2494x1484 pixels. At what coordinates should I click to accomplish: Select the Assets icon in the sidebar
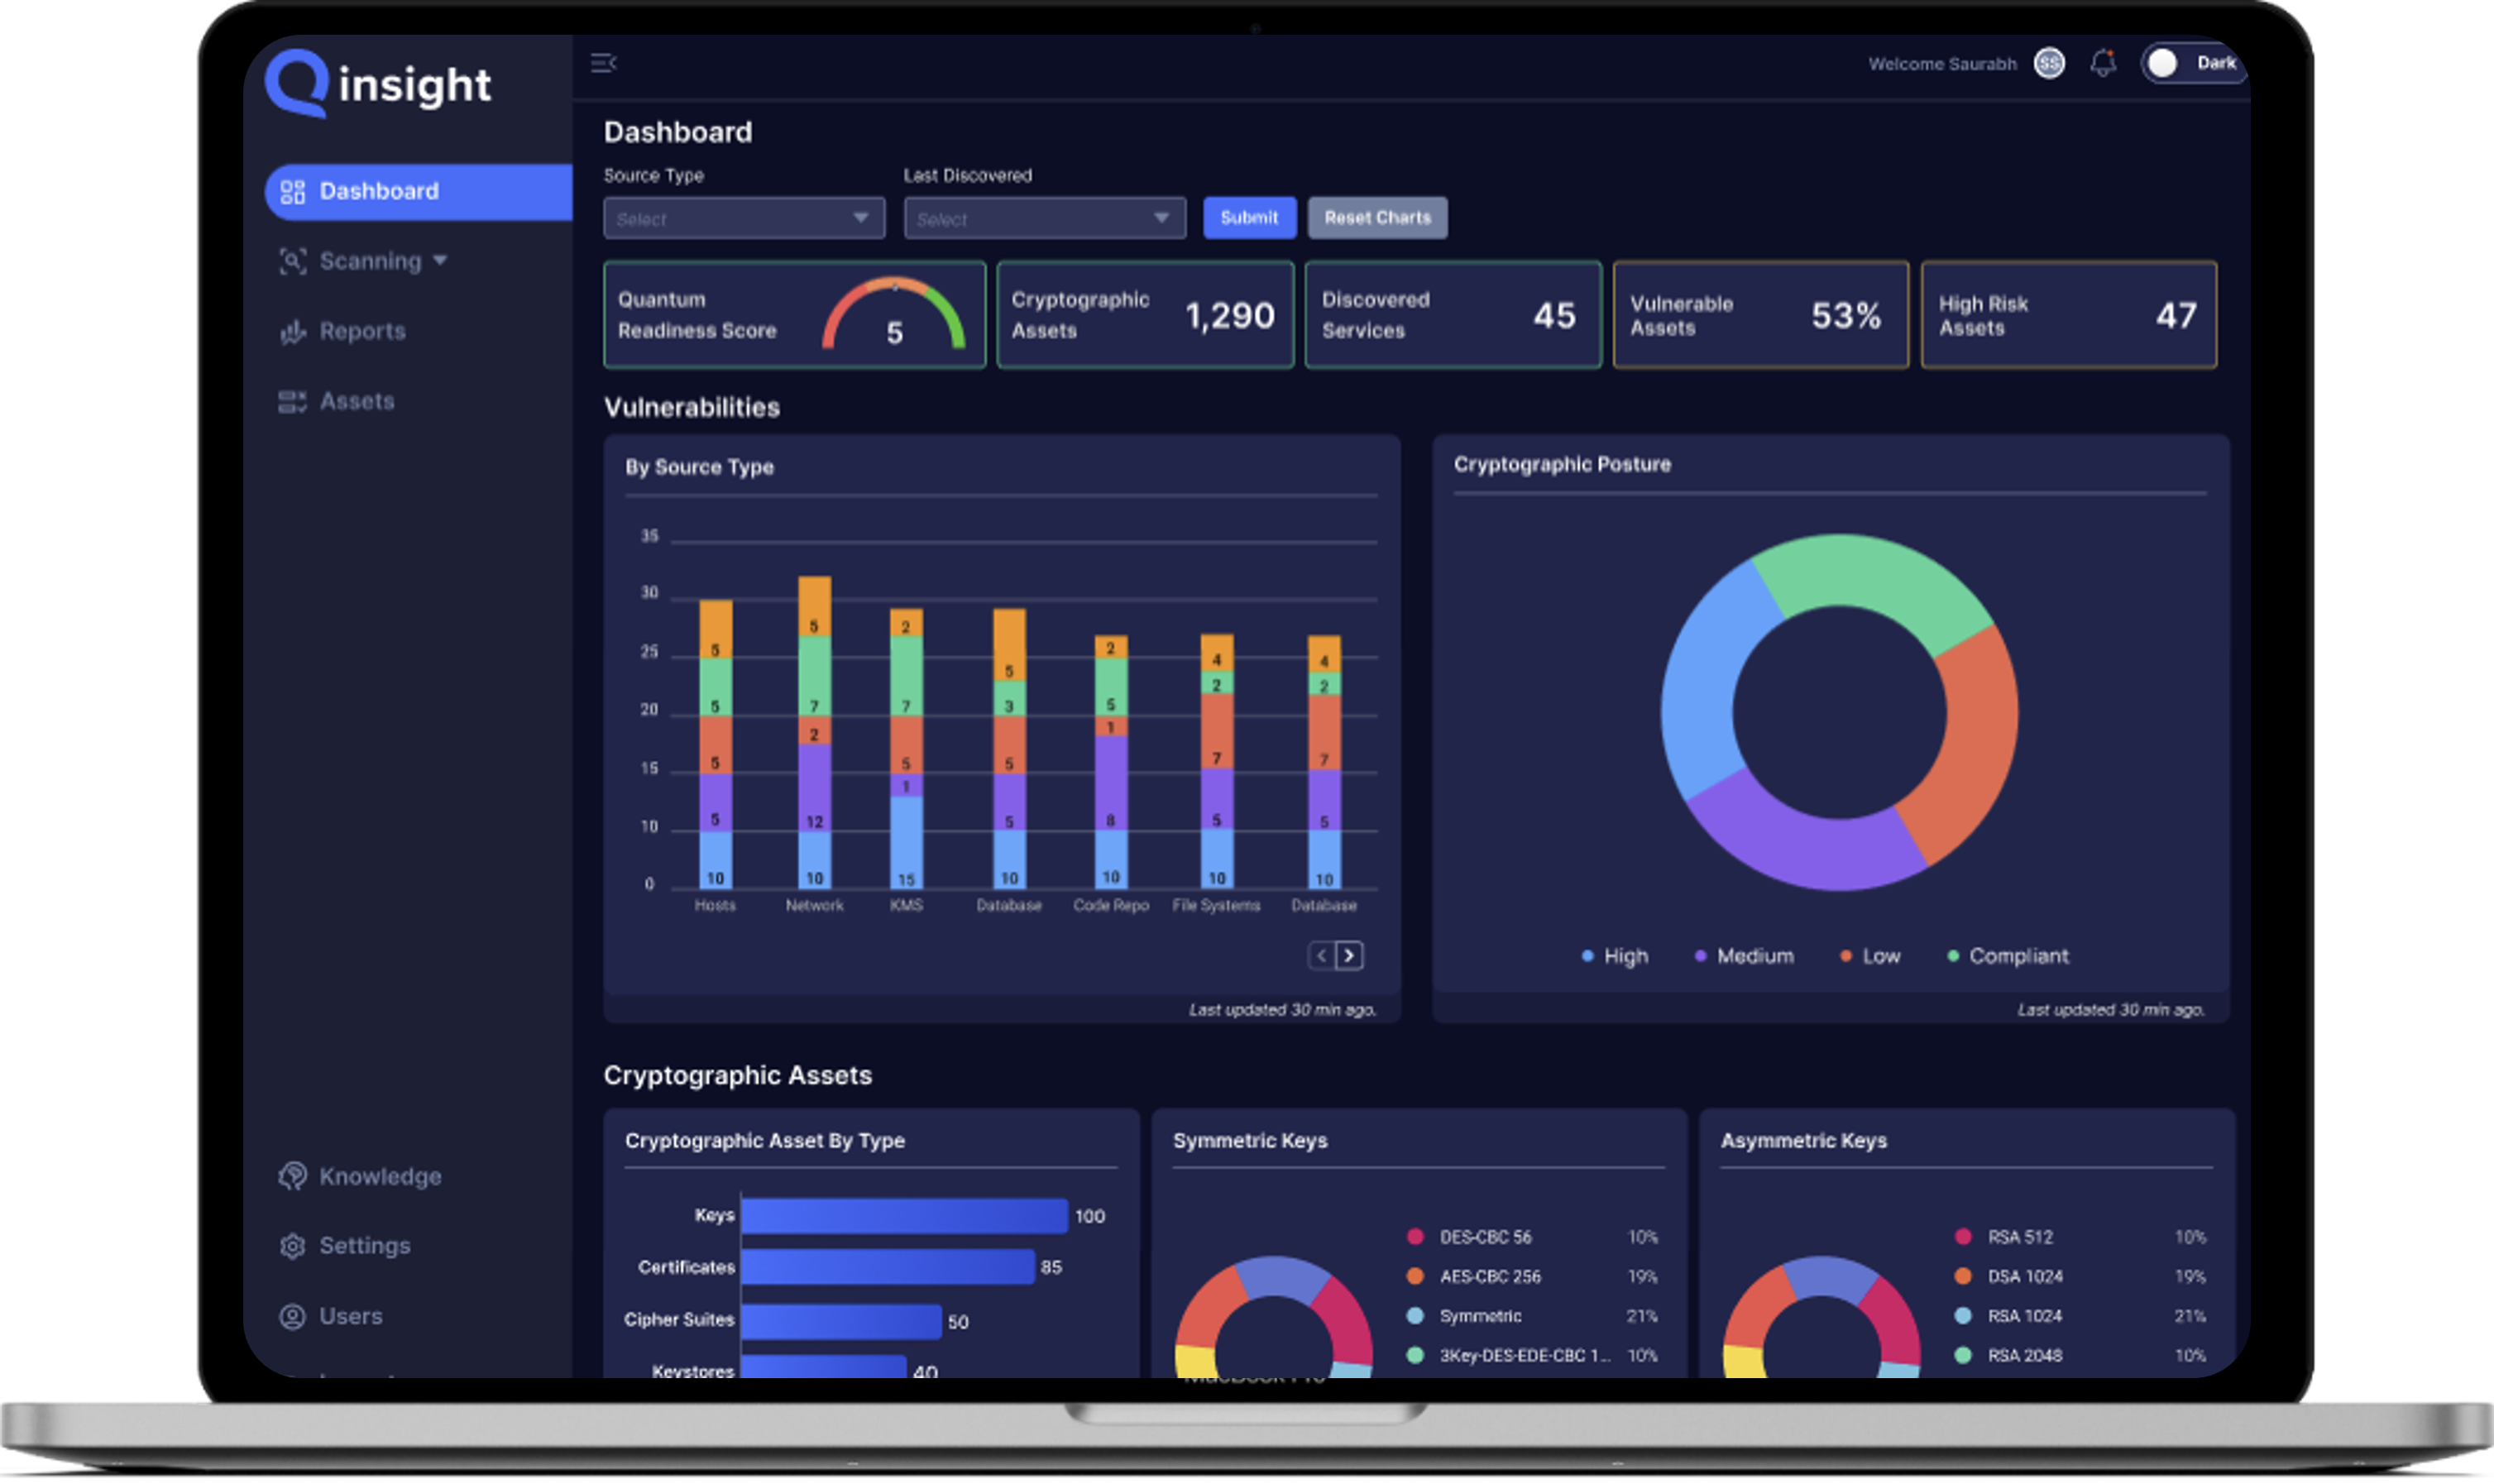click(x=293, y=400)
